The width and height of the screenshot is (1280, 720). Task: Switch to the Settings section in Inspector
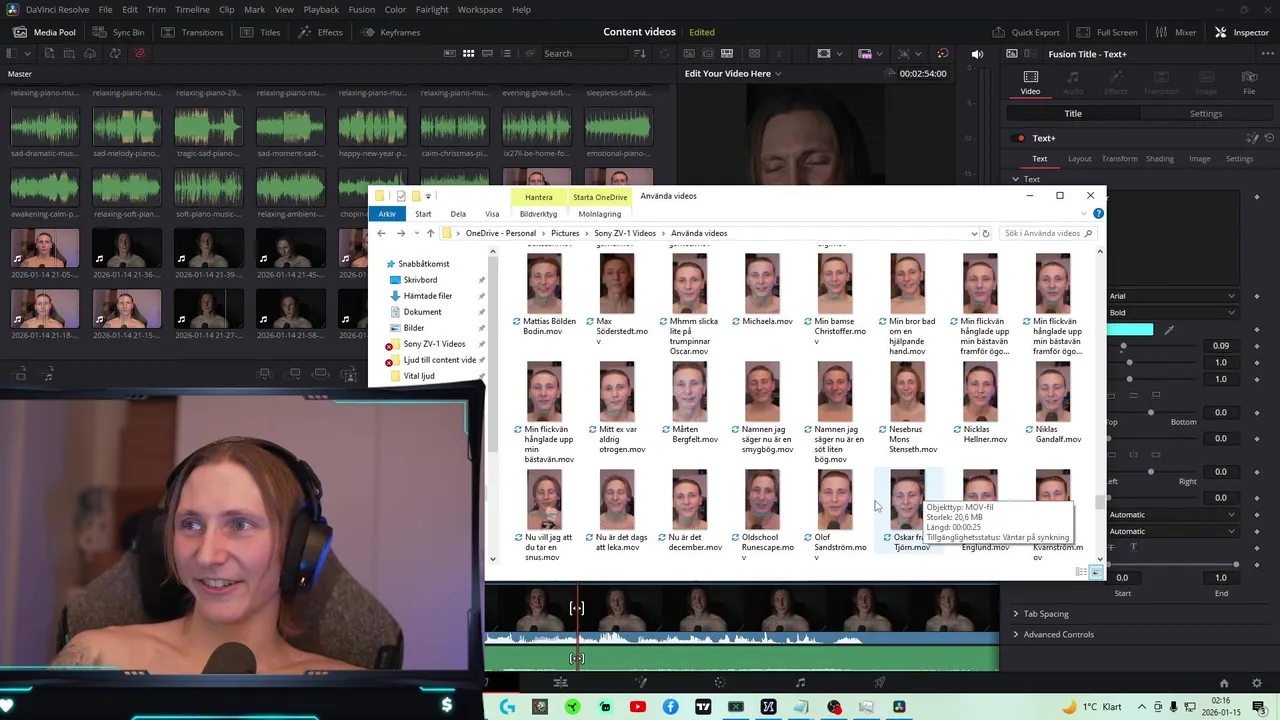[x=1205, y=113]
